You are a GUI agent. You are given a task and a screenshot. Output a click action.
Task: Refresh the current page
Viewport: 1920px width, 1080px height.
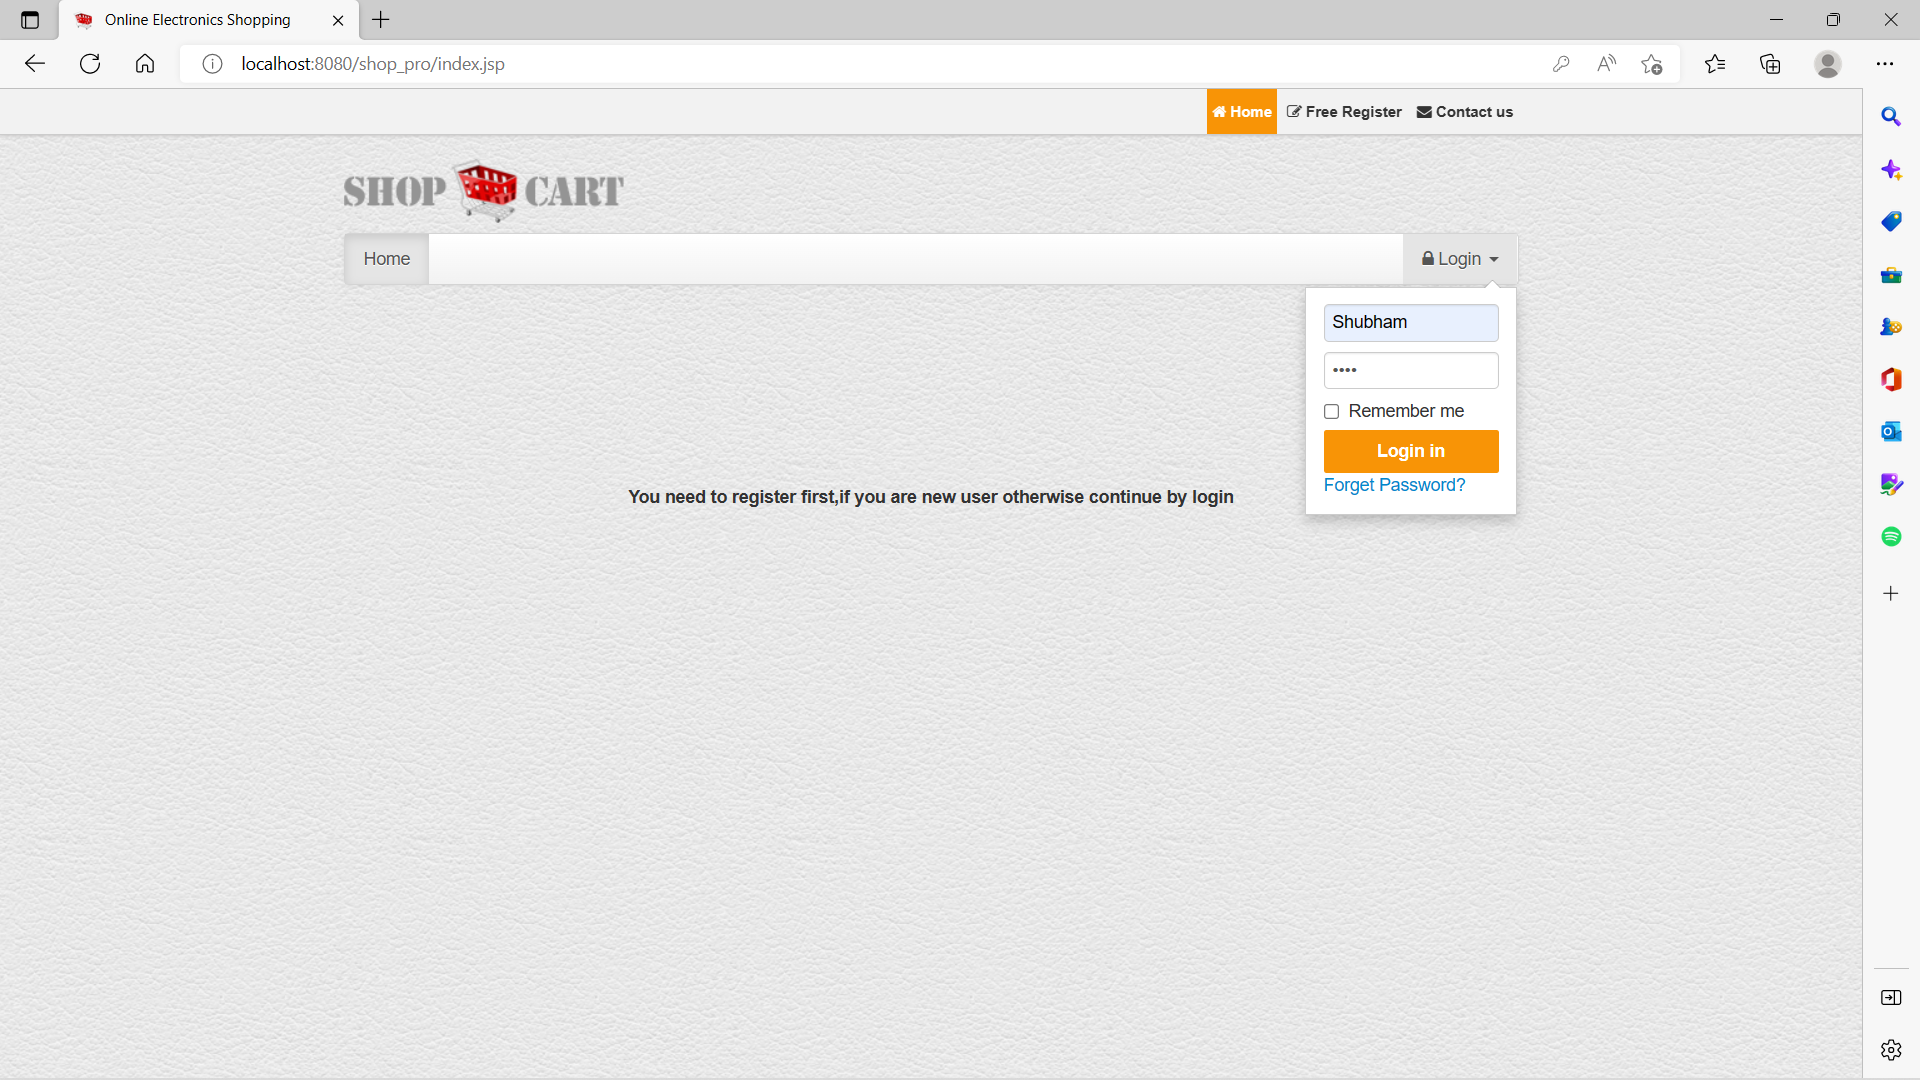coord(90,64)
